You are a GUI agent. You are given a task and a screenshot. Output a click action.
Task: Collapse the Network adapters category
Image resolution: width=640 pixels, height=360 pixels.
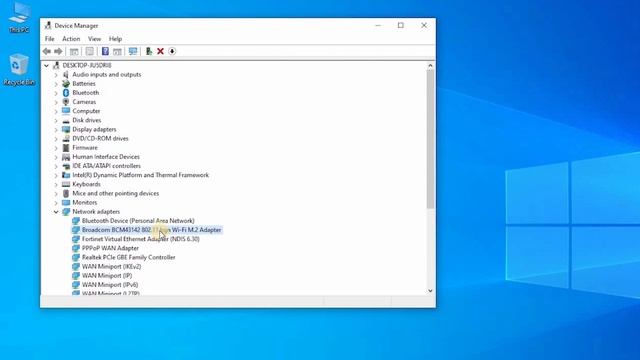pyautogui.click(x=56, y=212)
